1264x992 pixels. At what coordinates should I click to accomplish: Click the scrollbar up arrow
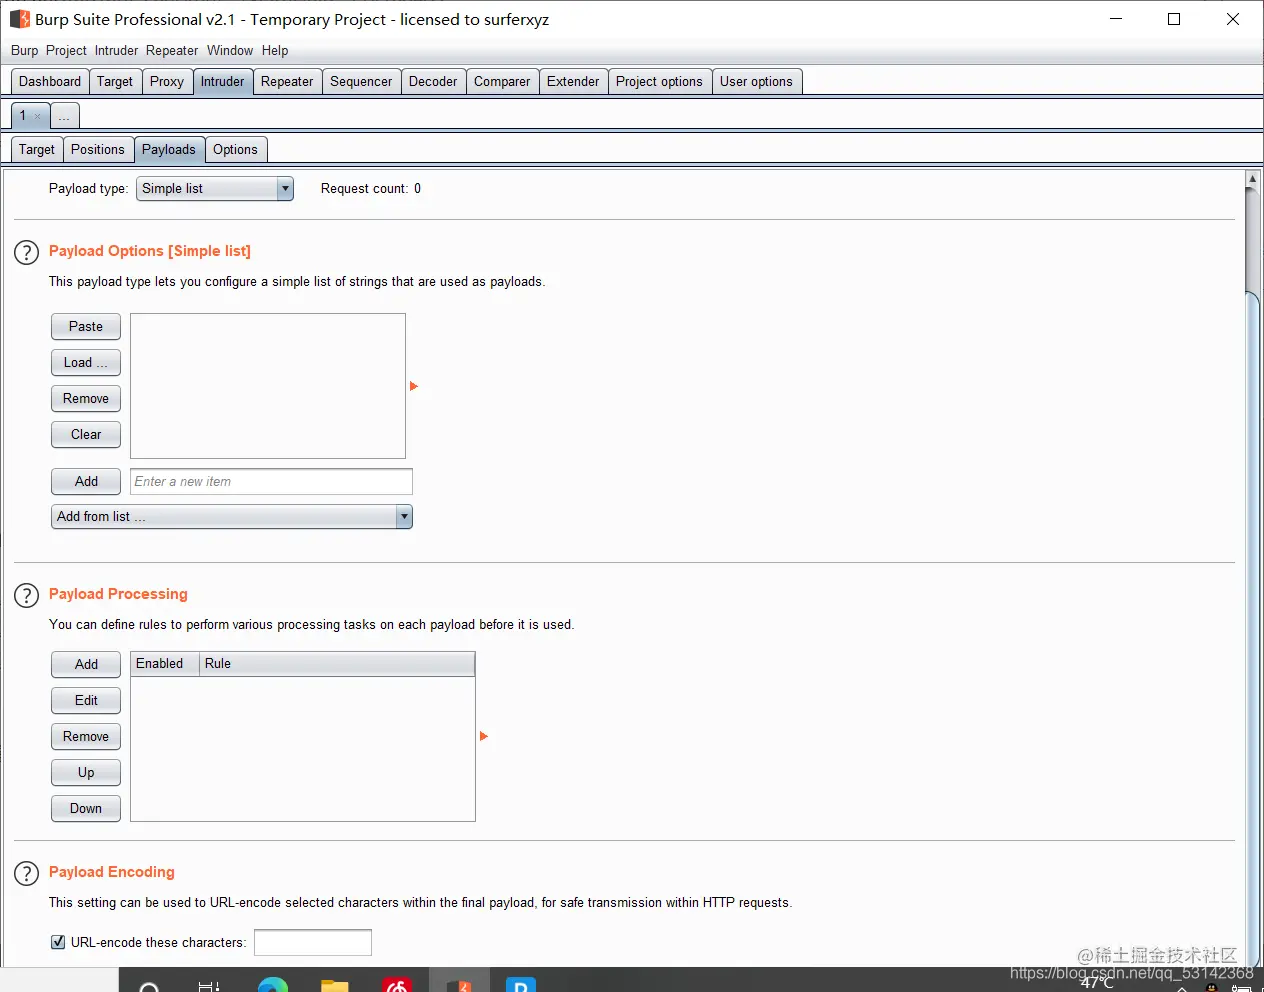click(x=1252, y=180)
